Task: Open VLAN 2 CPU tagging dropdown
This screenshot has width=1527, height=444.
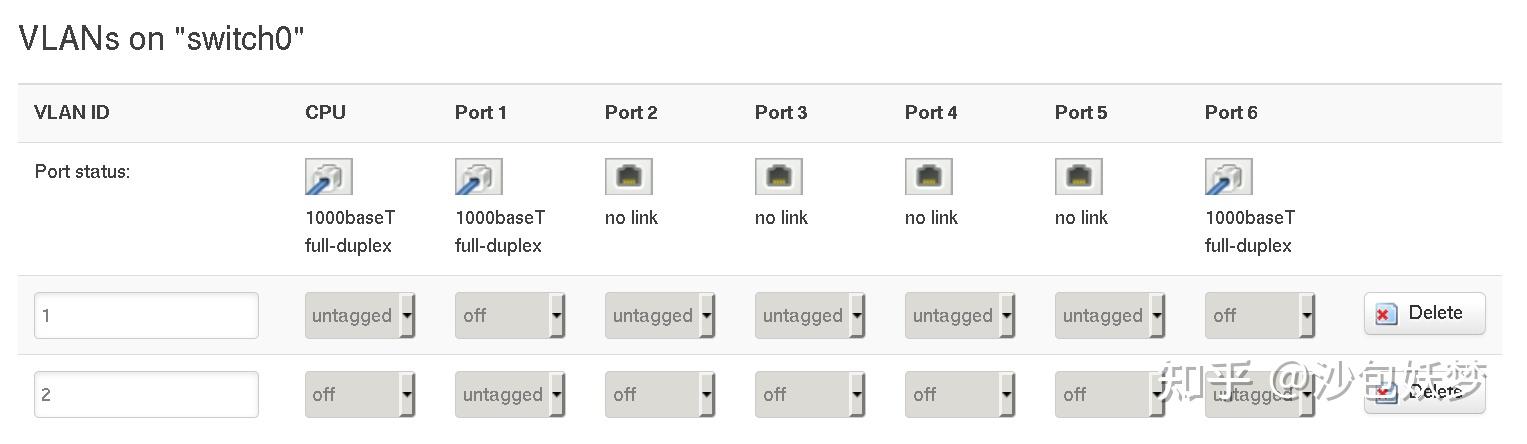Action: coord(360,395)
